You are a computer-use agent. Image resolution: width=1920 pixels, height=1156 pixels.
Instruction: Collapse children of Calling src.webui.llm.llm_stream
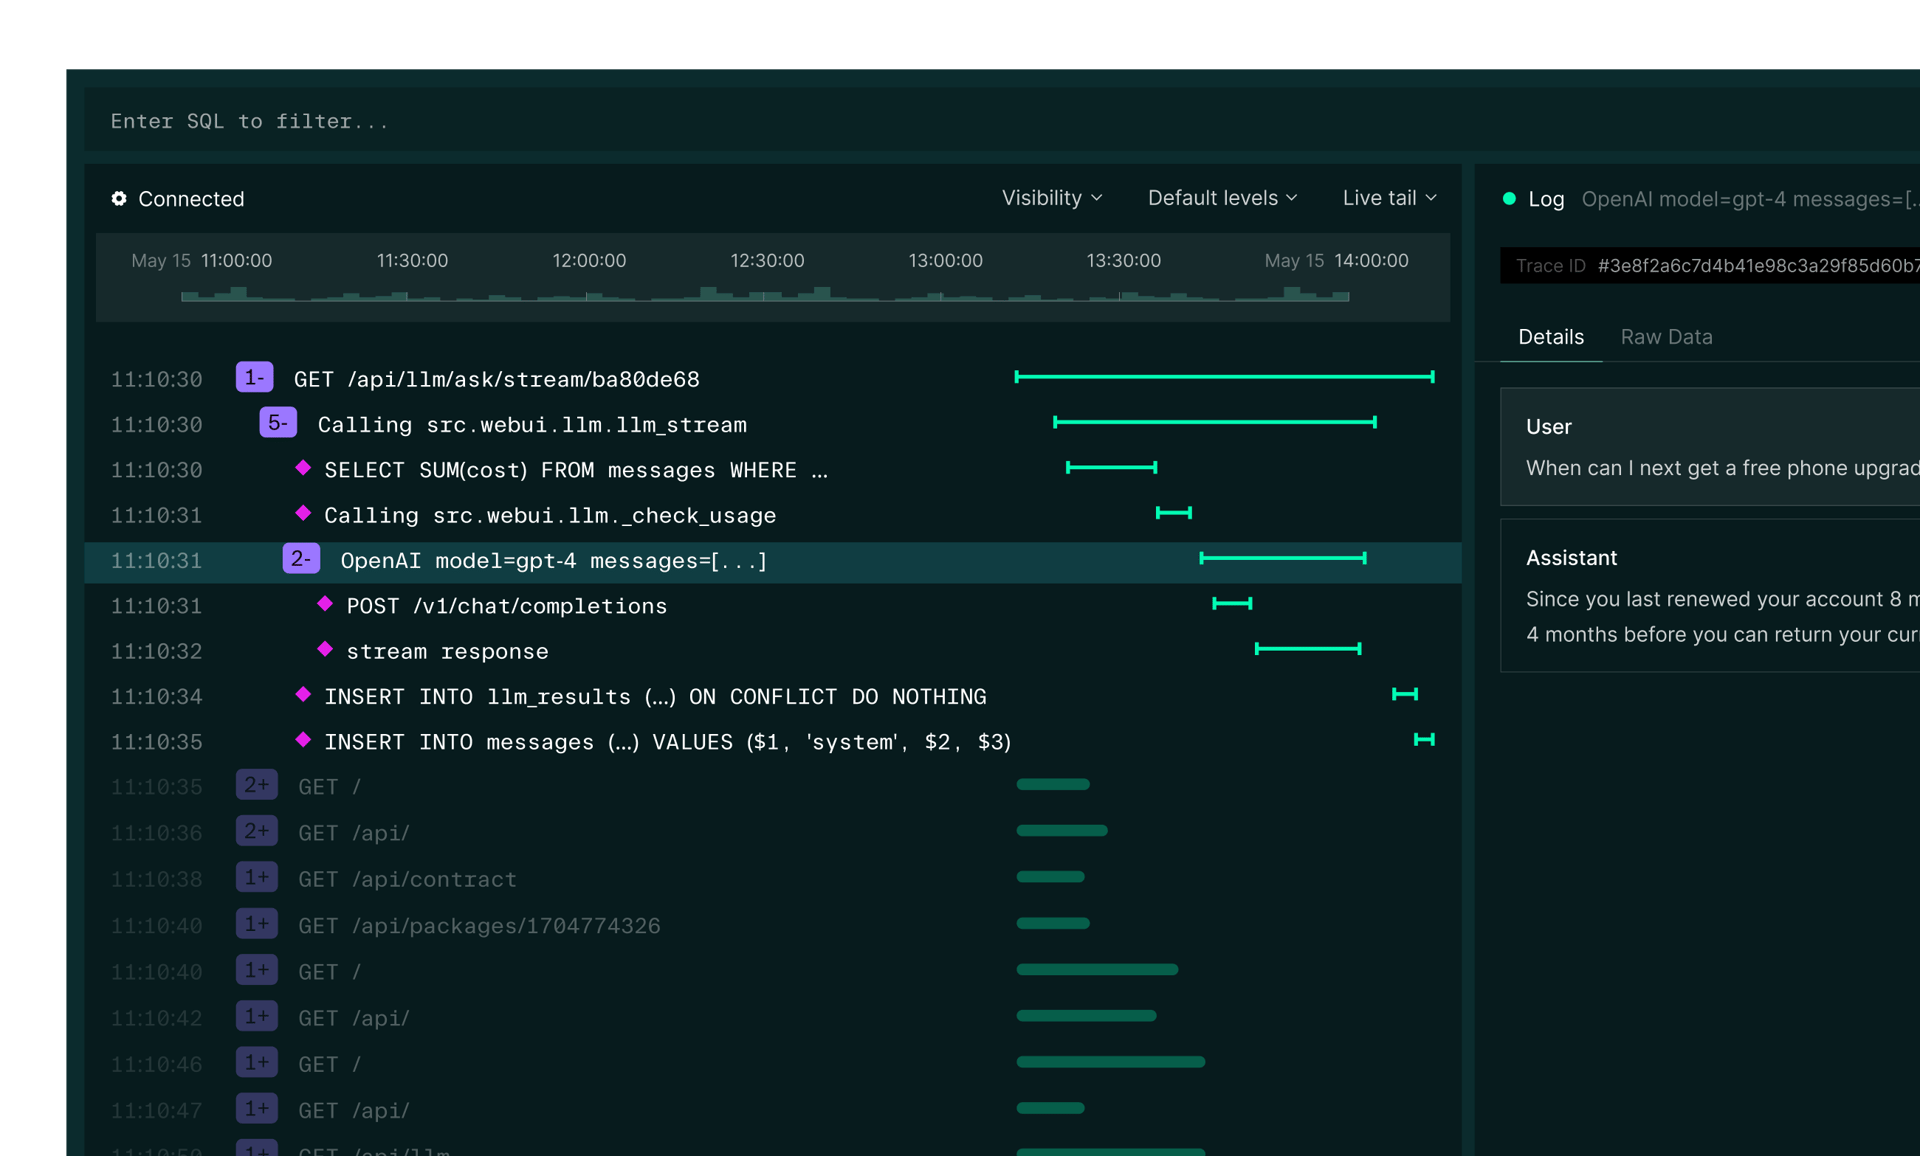click(x=277, y=423)
